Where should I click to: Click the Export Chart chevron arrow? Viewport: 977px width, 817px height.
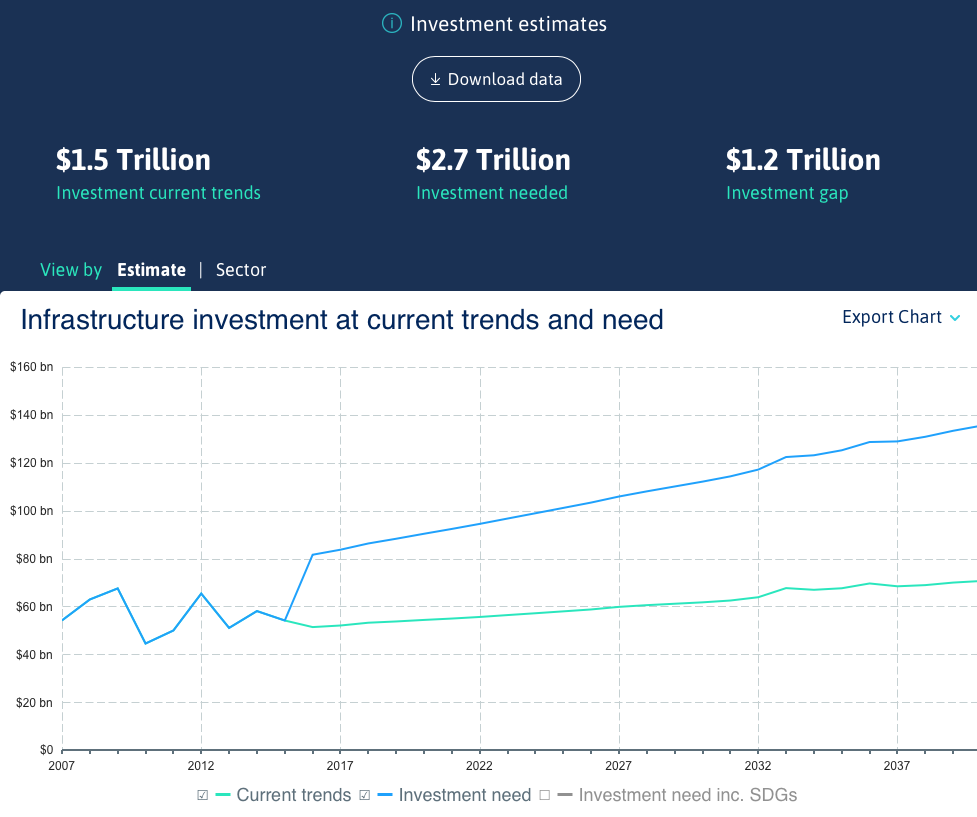click(x=955, y=318)
